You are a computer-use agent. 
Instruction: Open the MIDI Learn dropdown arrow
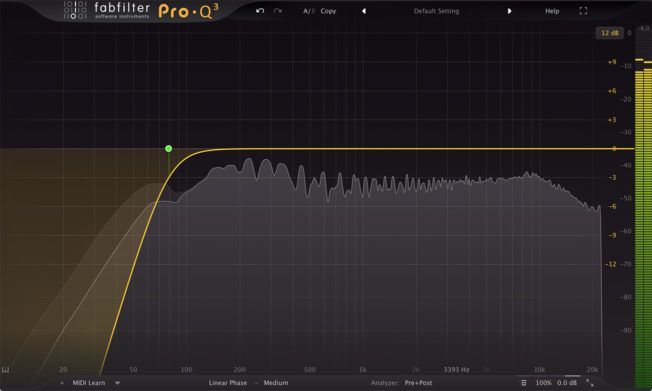click(x=118, y=383)
